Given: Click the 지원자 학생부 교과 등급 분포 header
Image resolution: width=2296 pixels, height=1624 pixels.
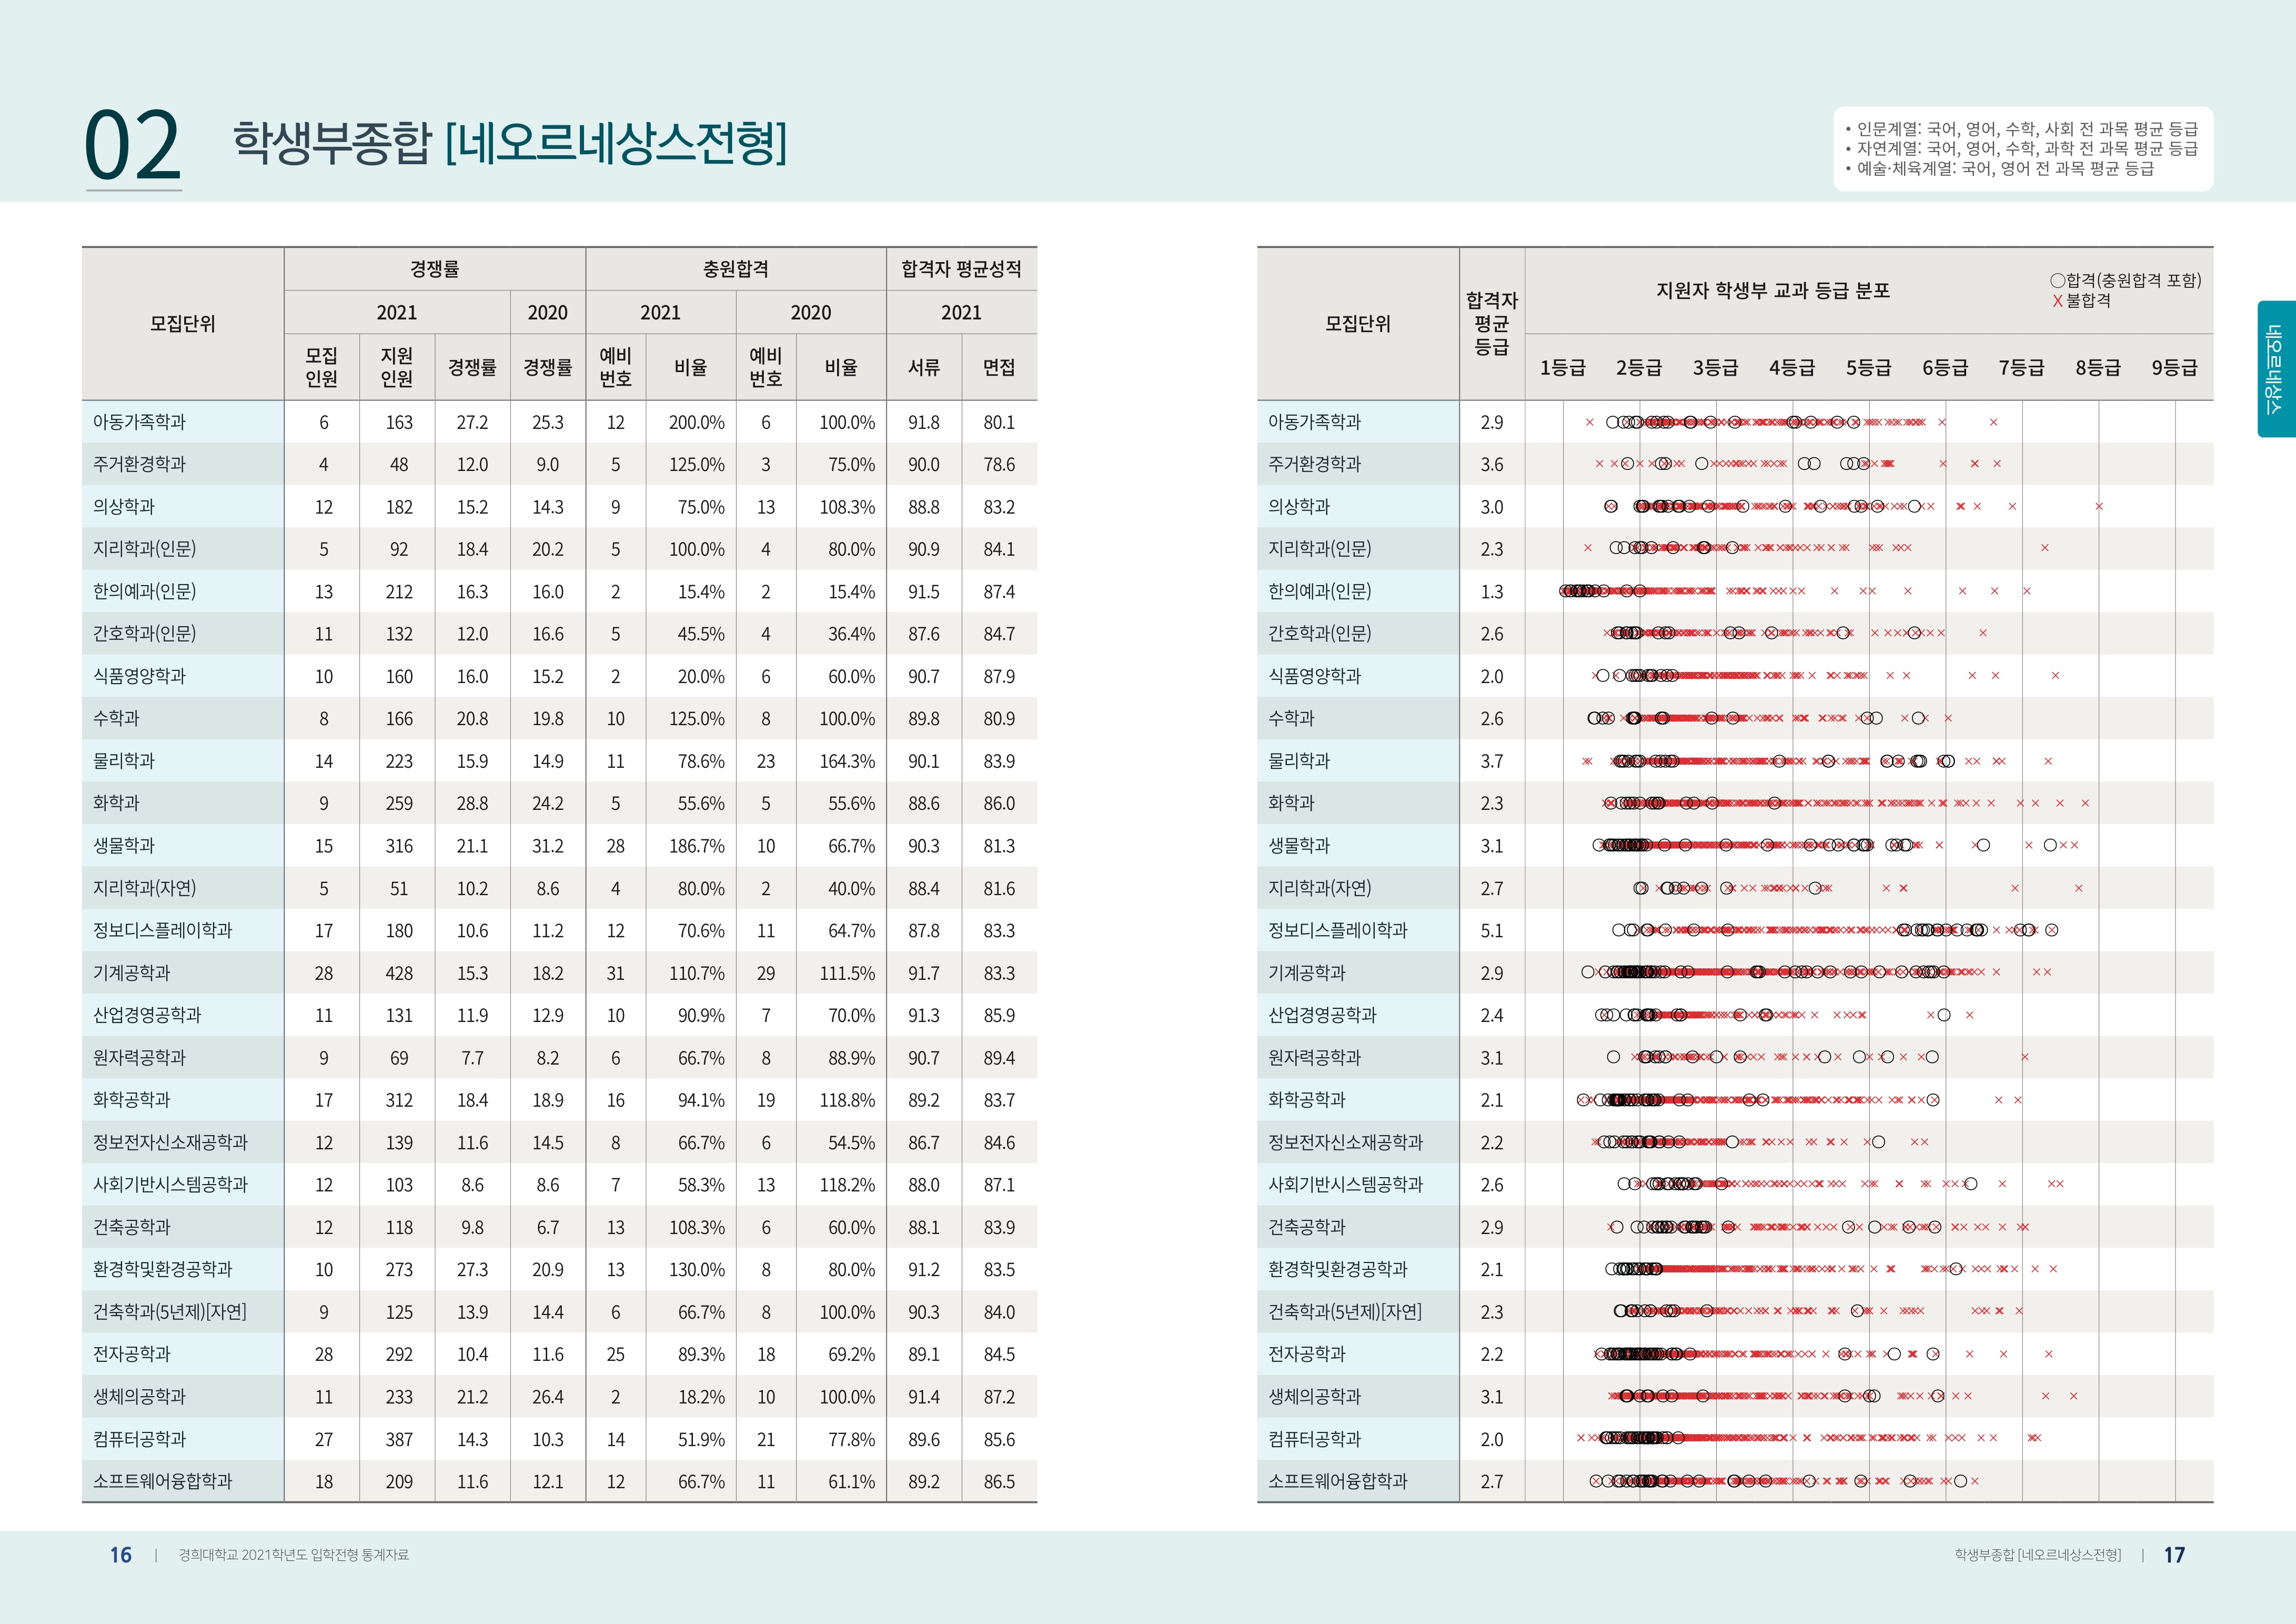Looking at the screenshot, I should click(1772, 291).
